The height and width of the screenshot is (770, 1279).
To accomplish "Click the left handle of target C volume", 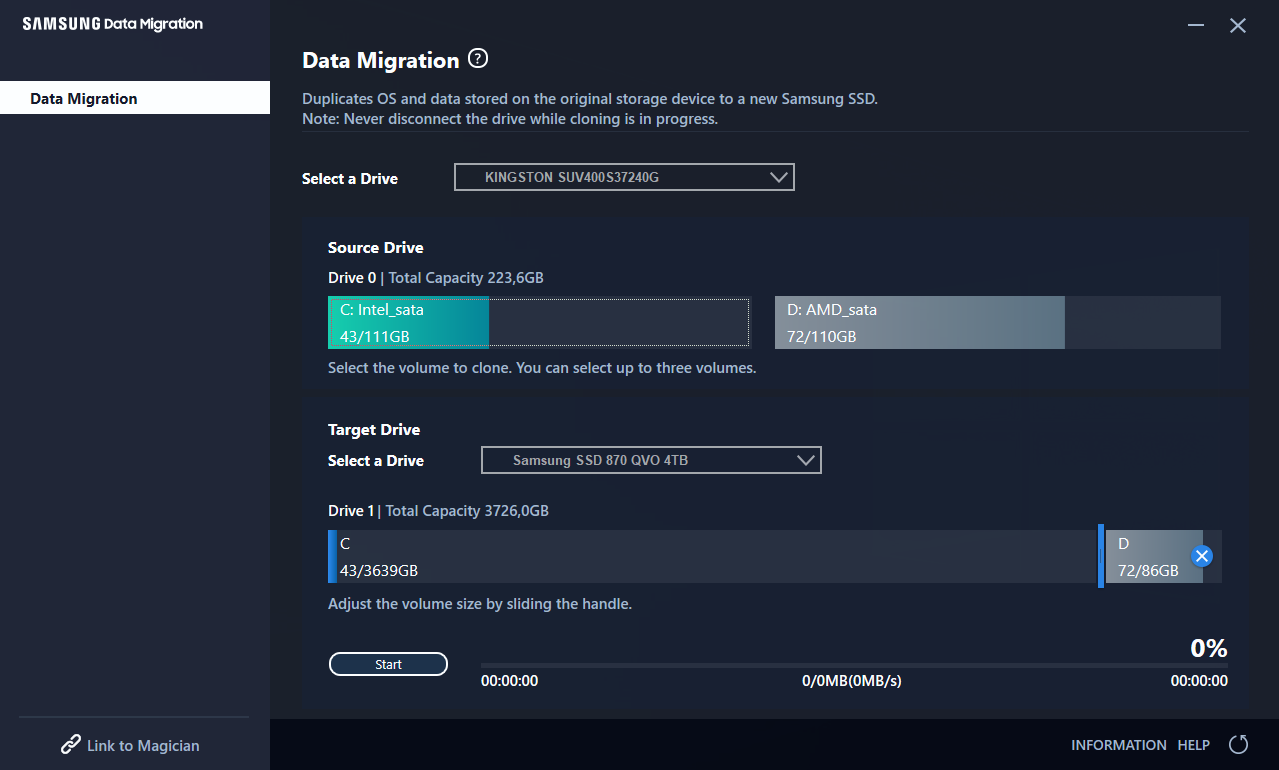I will (x=331, y=556).
